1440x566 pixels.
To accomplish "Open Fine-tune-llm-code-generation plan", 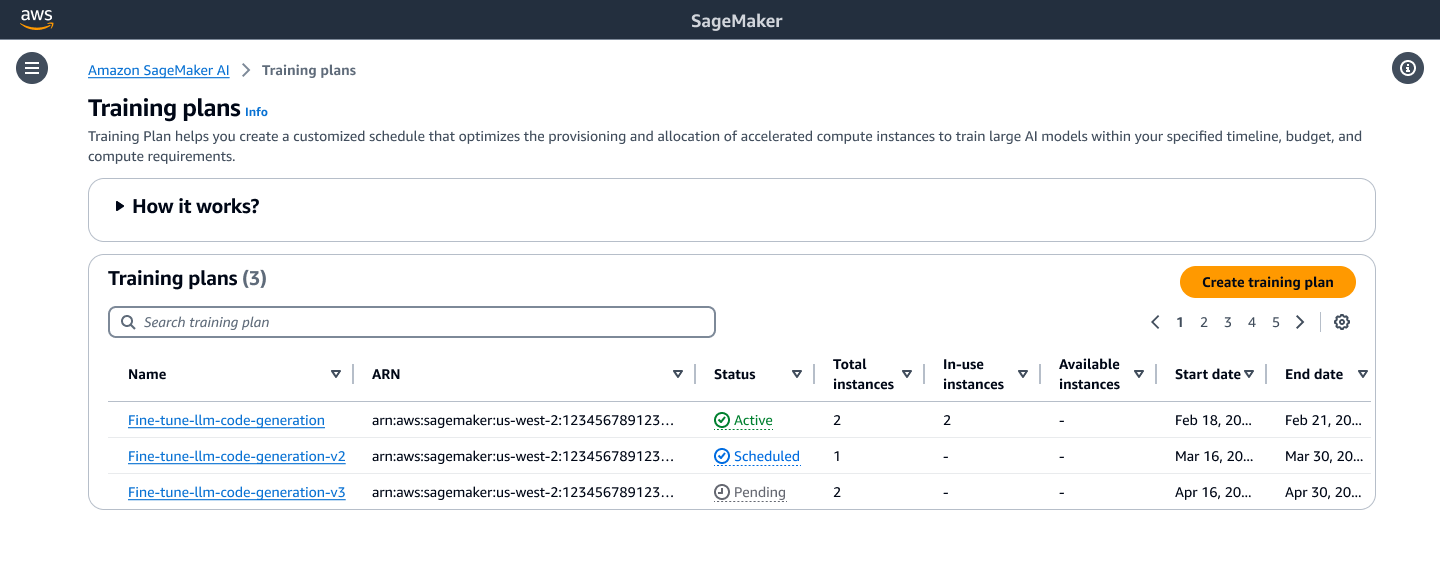I will (x=226, y=421).
